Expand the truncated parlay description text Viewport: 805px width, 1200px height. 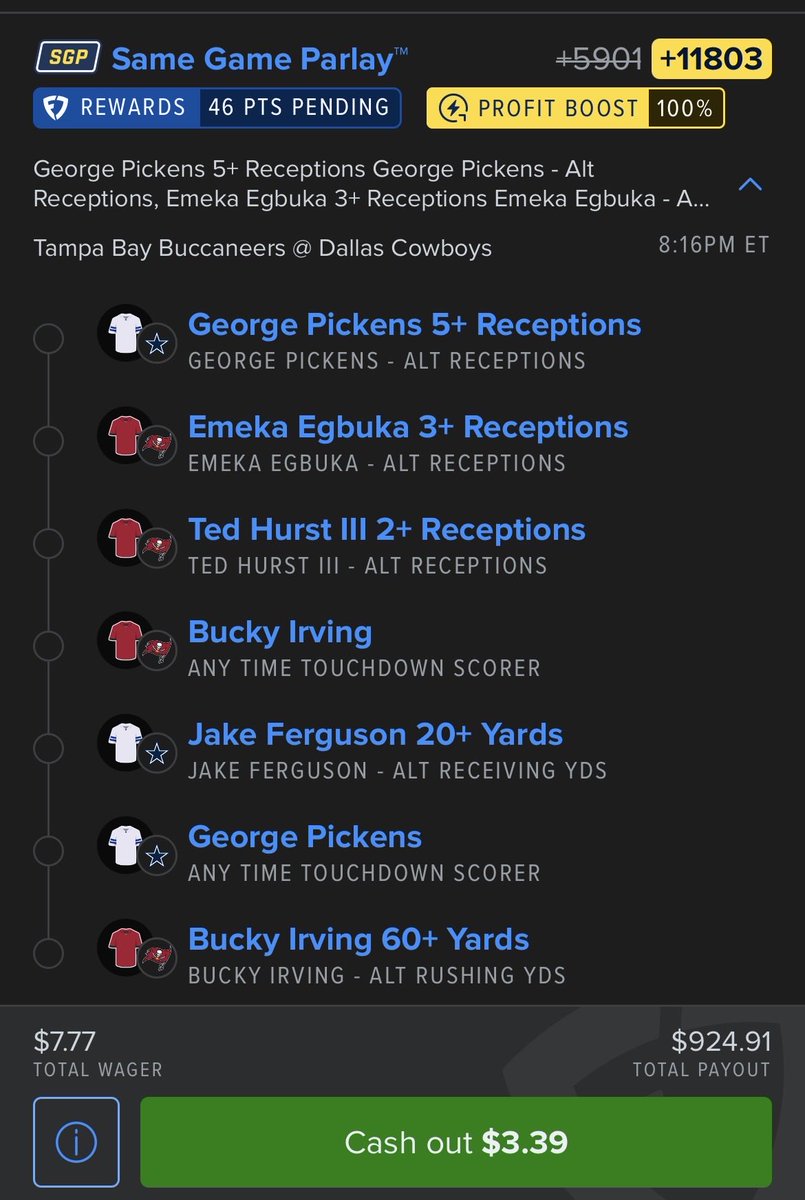coord(372,184)
